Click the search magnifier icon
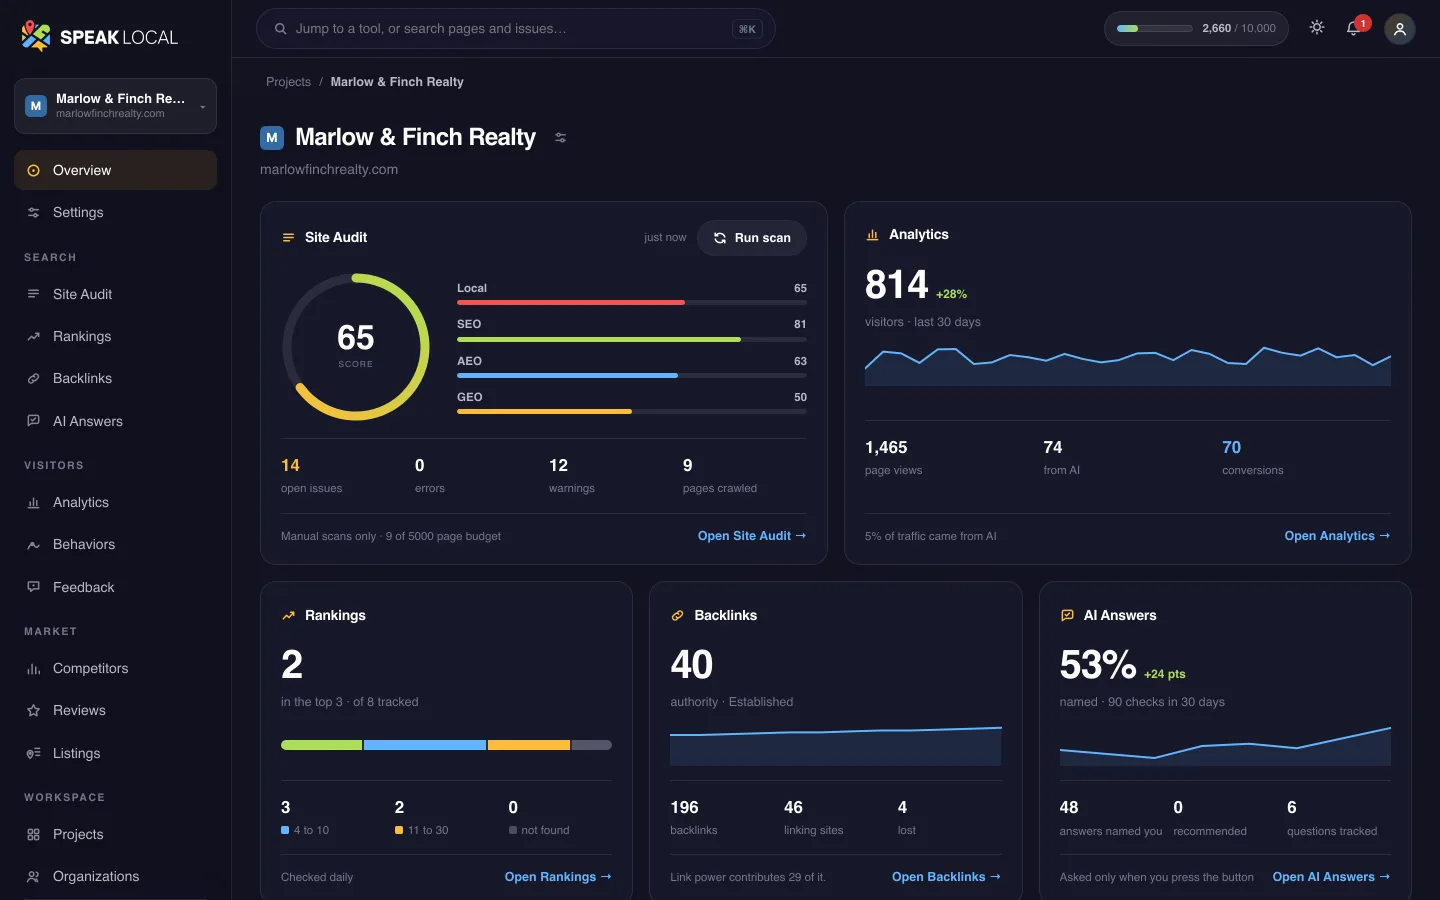The height and width of the screenshot is (900, 1440). (281, 29)
